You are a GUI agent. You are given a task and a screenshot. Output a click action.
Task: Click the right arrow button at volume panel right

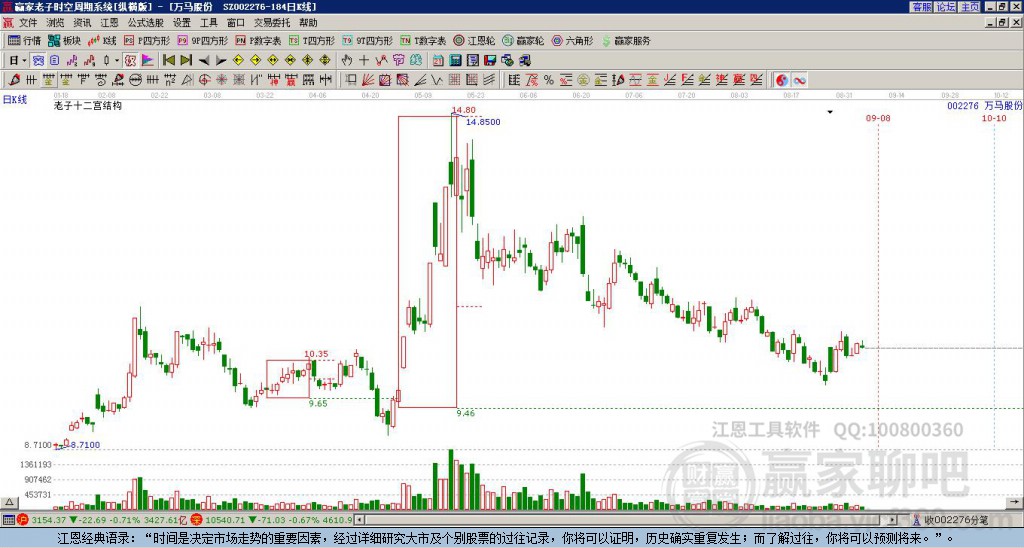pyautogui.click(x=1015, y=502)
